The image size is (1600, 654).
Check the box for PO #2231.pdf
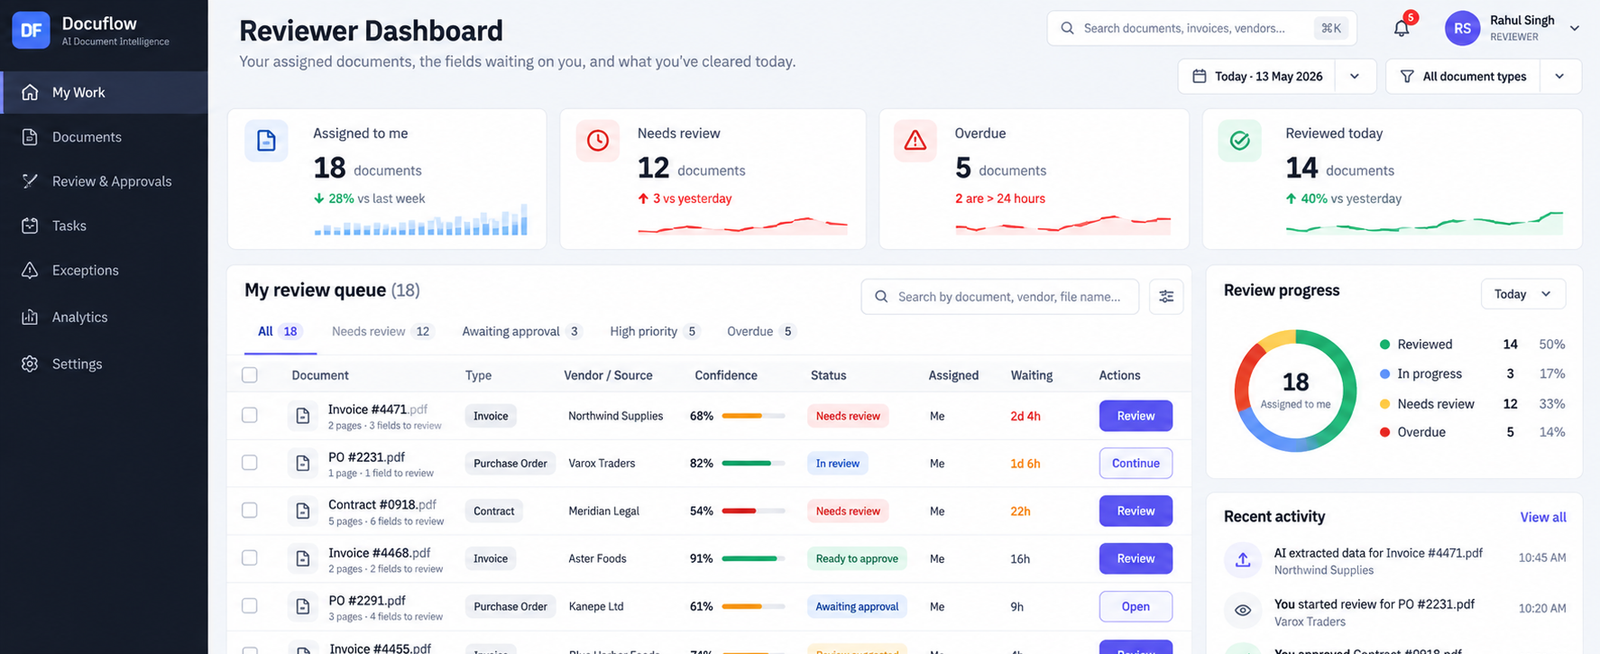250,463
